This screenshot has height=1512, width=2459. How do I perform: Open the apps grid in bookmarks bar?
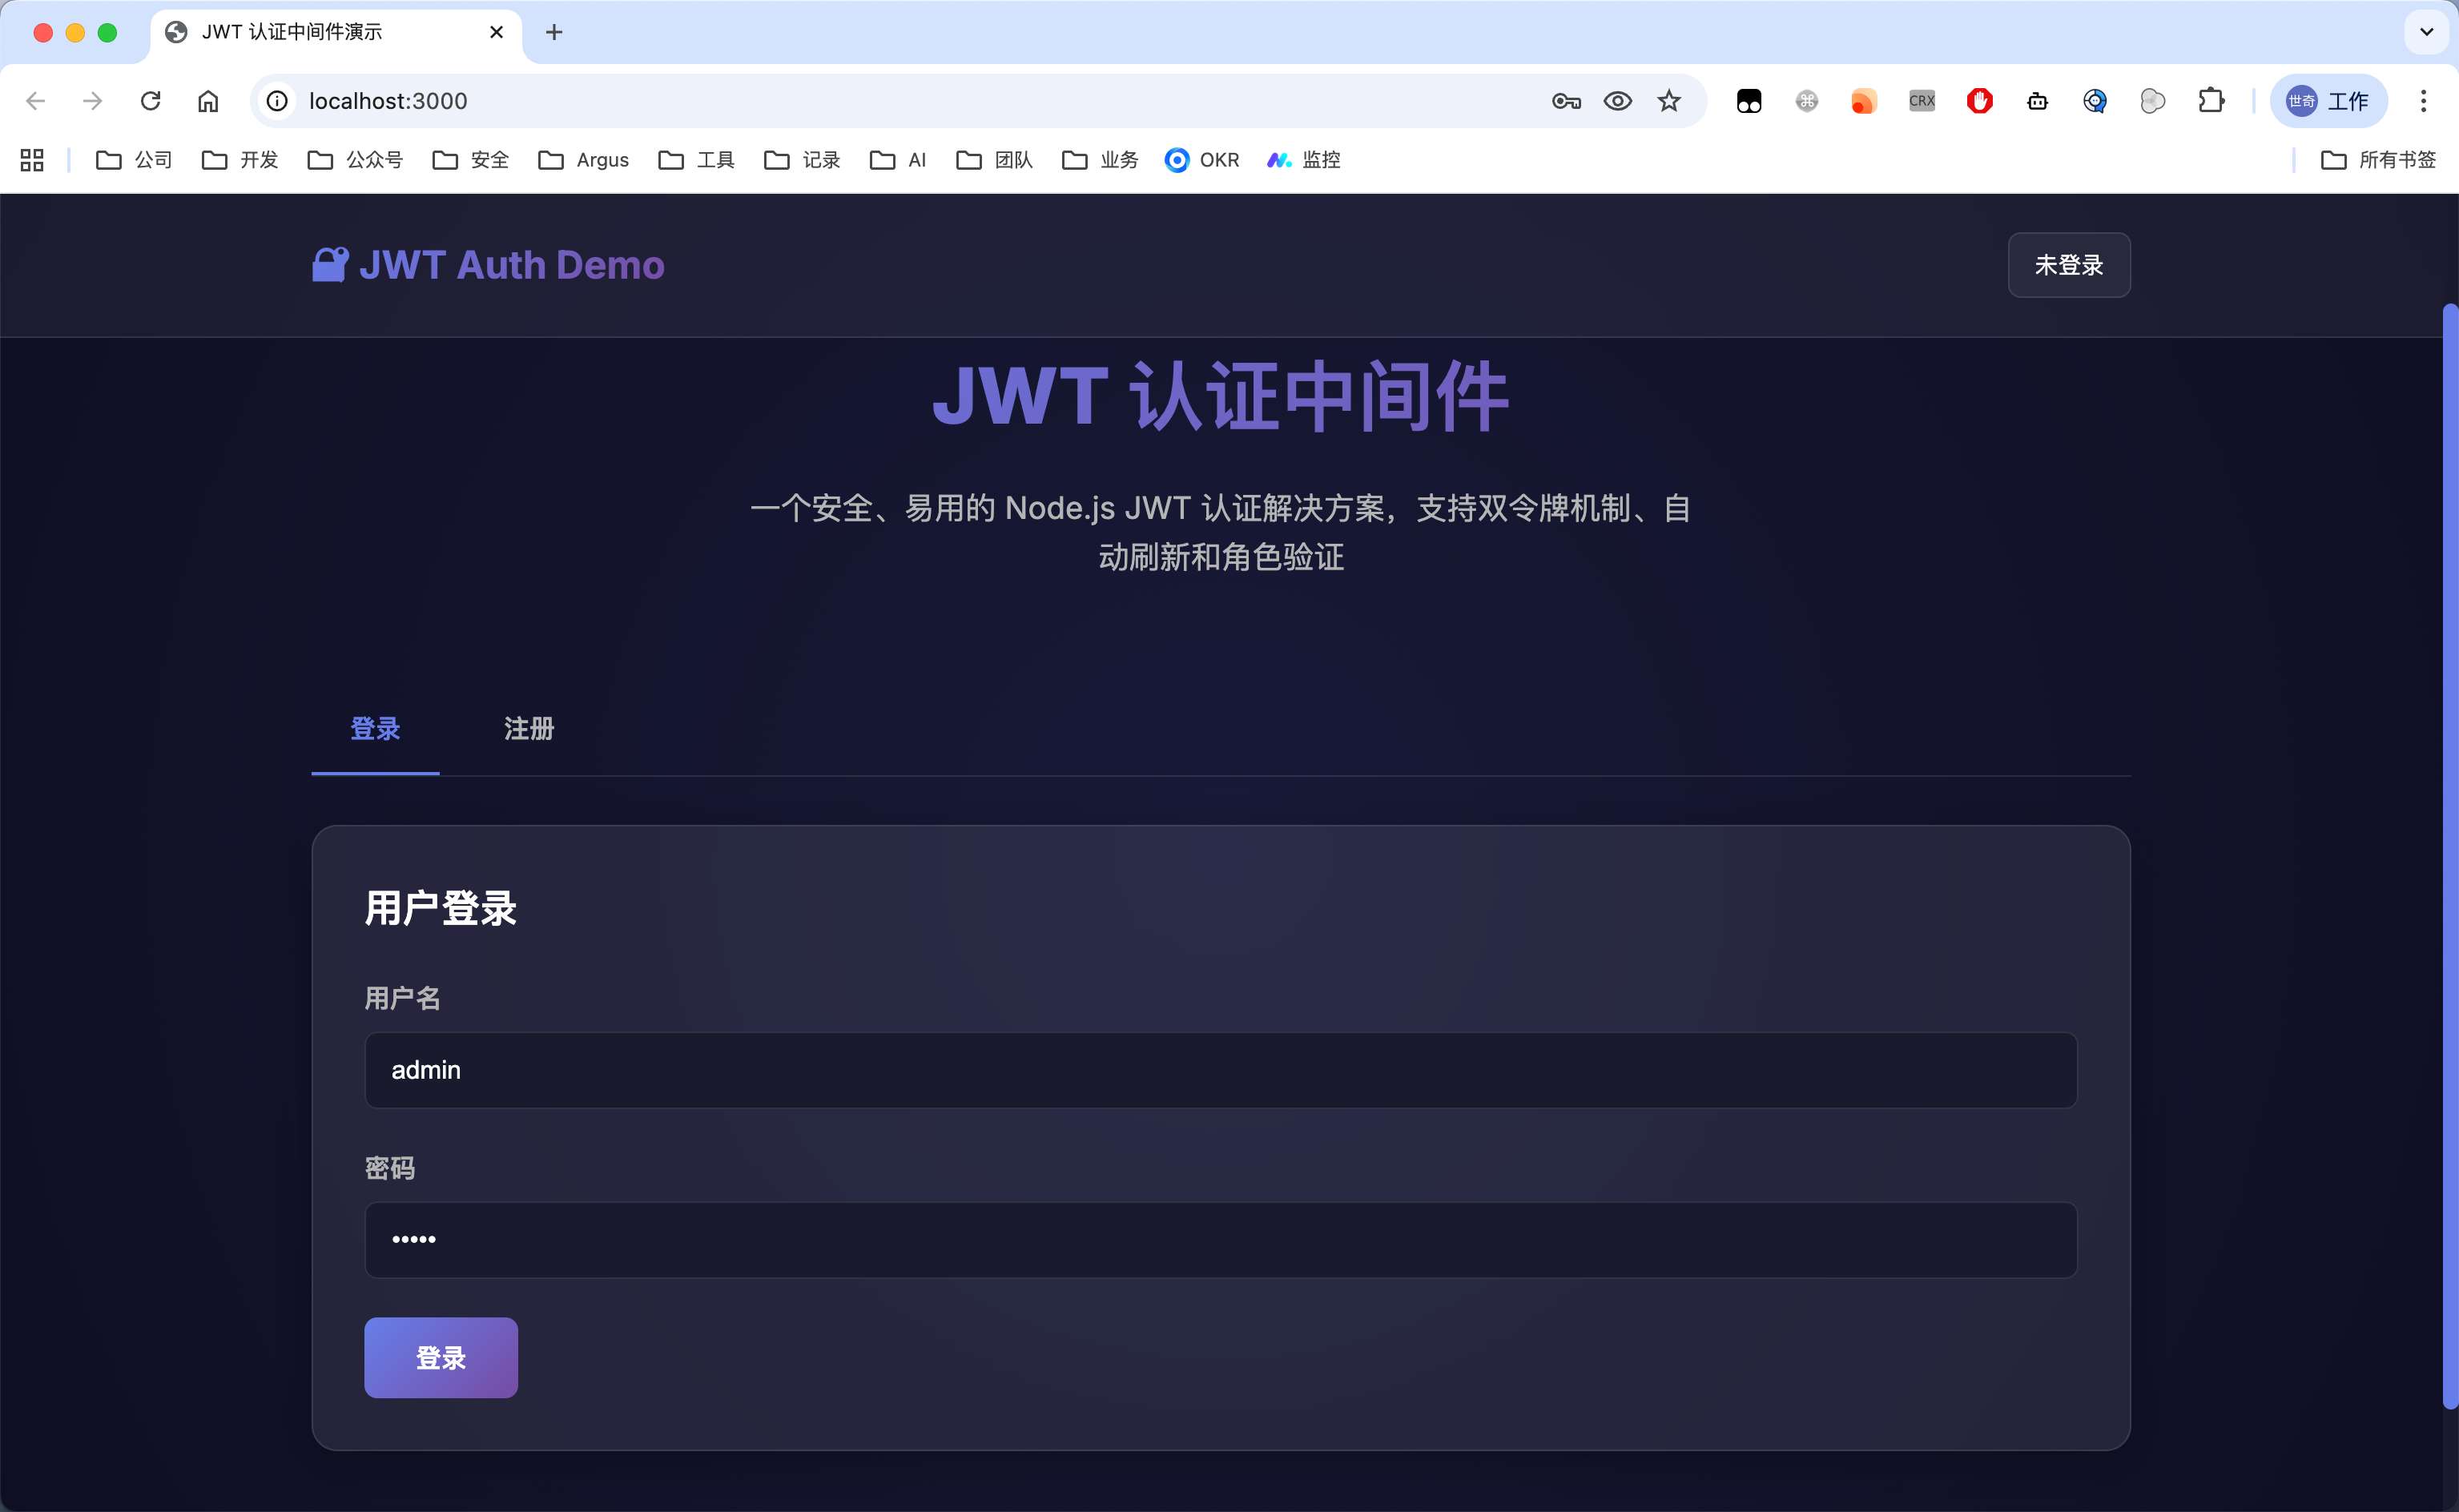(x=32, y=160)
